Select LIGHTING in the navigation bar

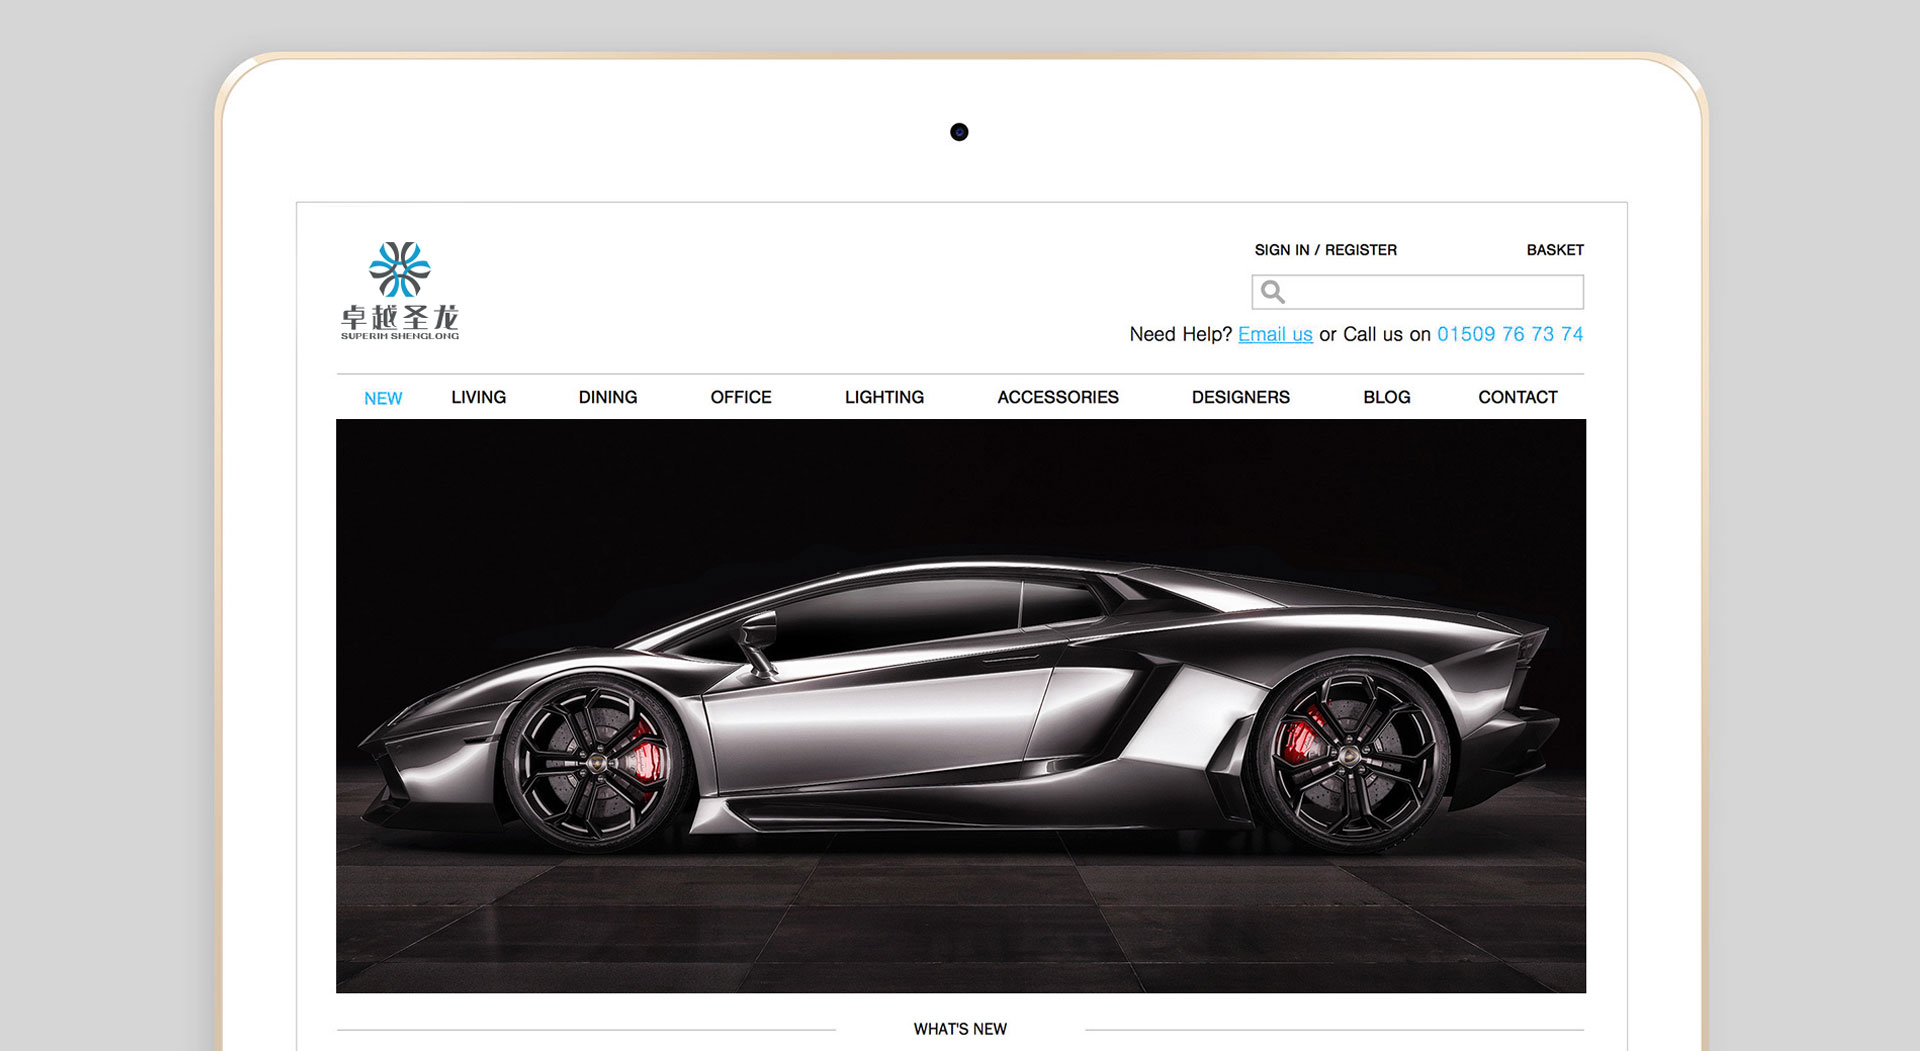pos(884,397)
